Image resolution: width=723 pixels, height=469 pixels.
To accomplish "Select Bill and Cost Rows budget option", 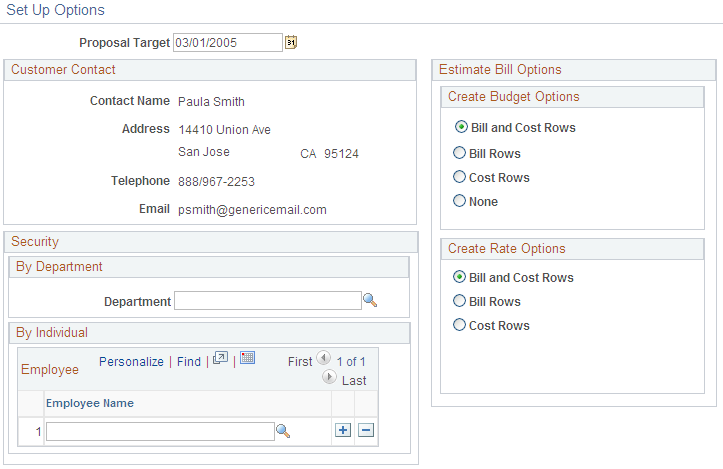I will click(x=461, y=127).
